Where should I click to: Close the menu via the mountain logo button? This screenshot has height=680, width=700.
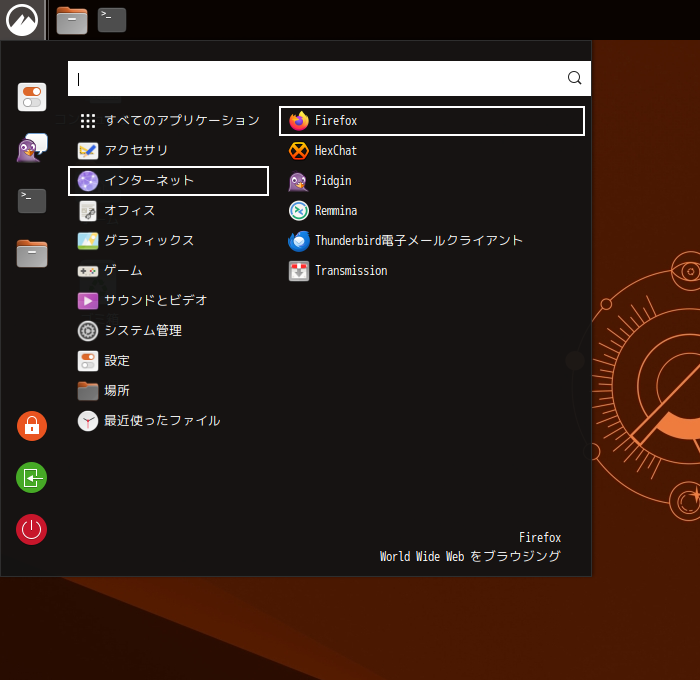[x=22, y=20]
